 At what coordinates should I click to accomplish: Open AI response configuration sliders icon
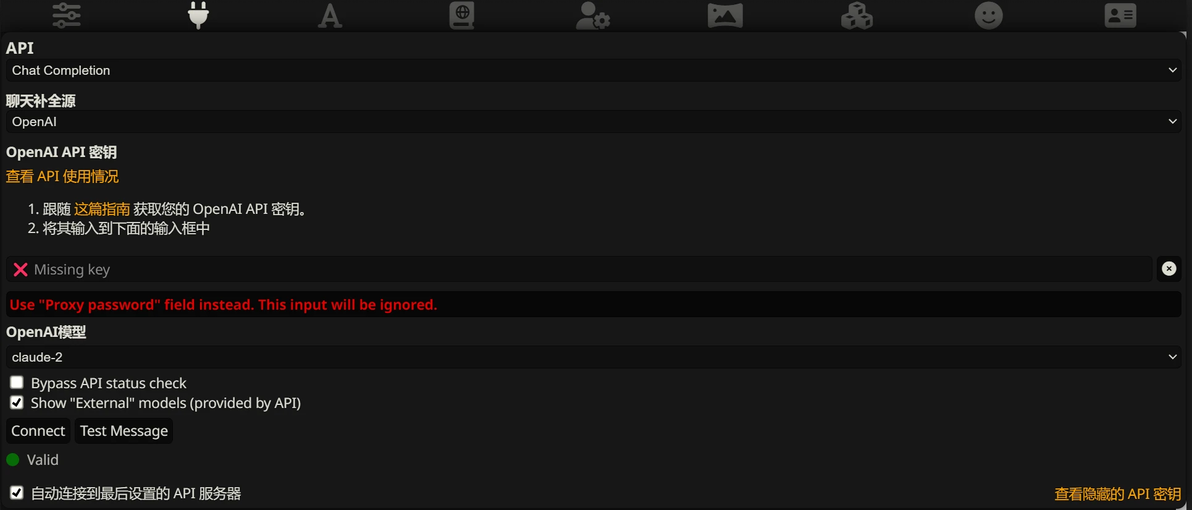tap(66, 15)
